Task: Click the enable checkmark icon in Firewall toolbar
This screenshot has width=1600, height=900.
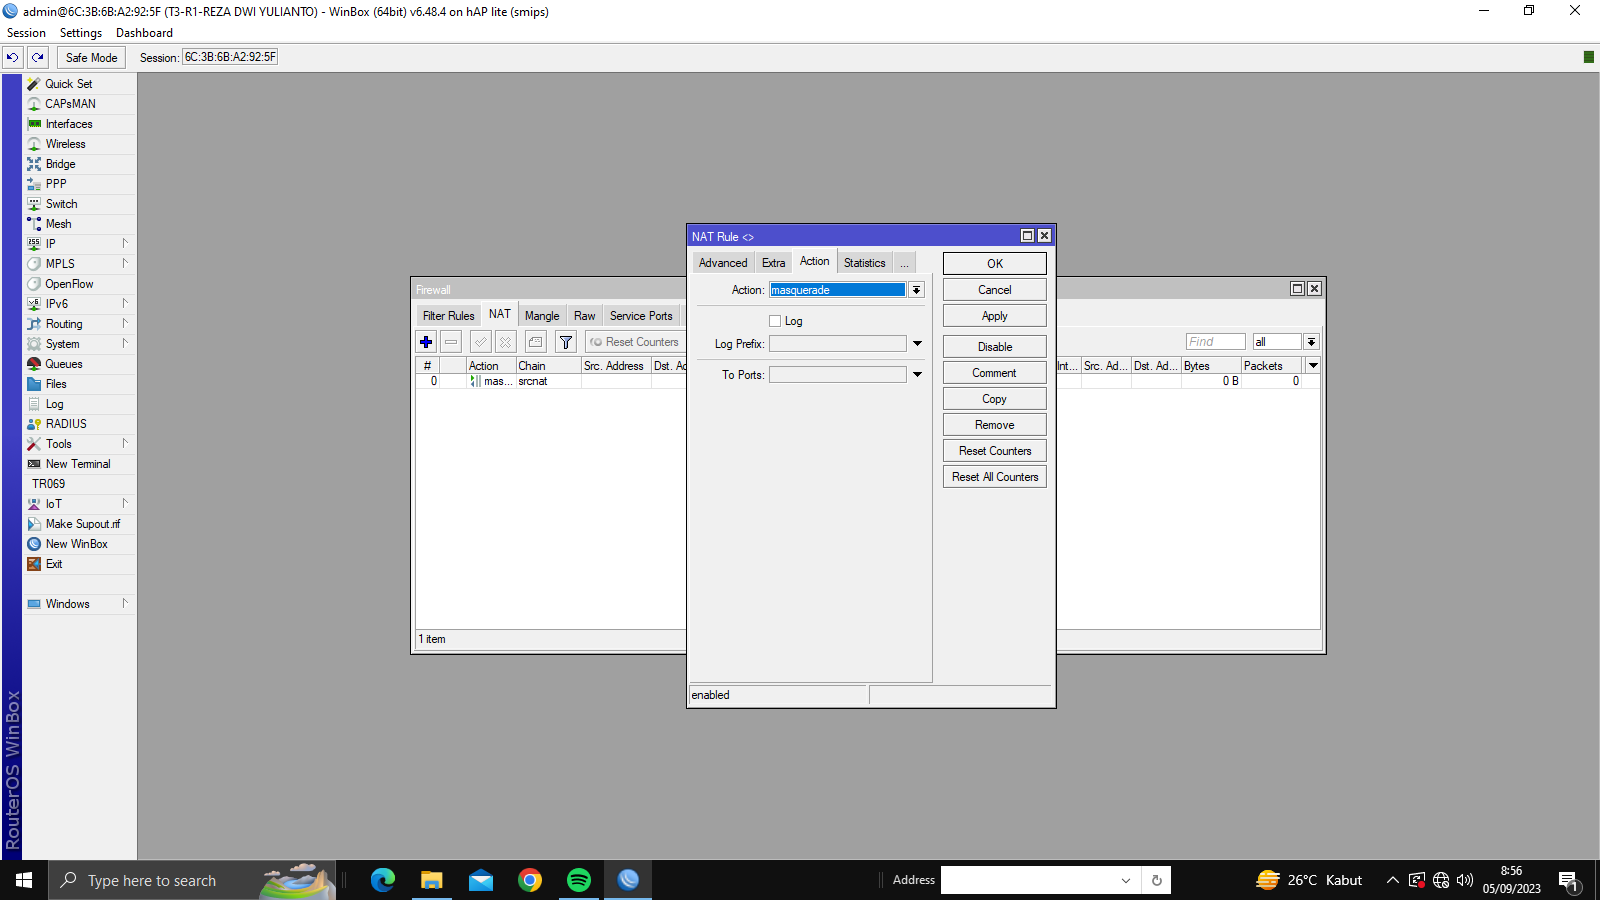Action: (x=481, y=342)
